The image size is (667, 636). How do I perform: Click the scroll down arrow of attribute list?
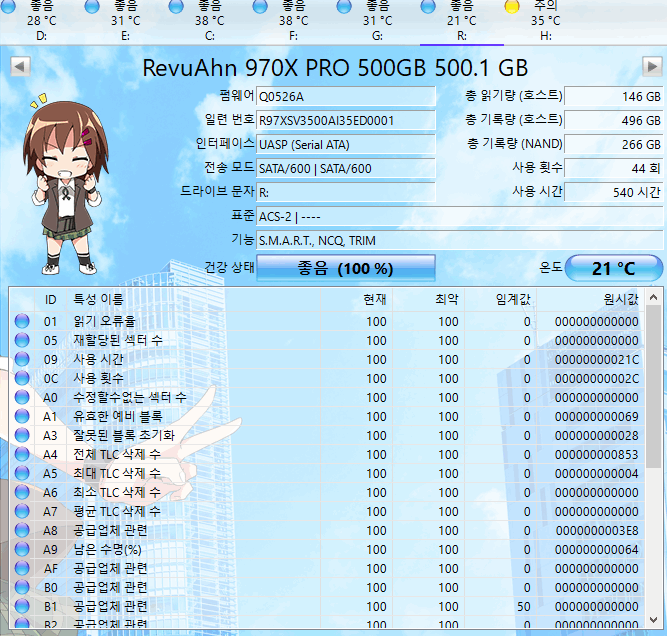654,620
